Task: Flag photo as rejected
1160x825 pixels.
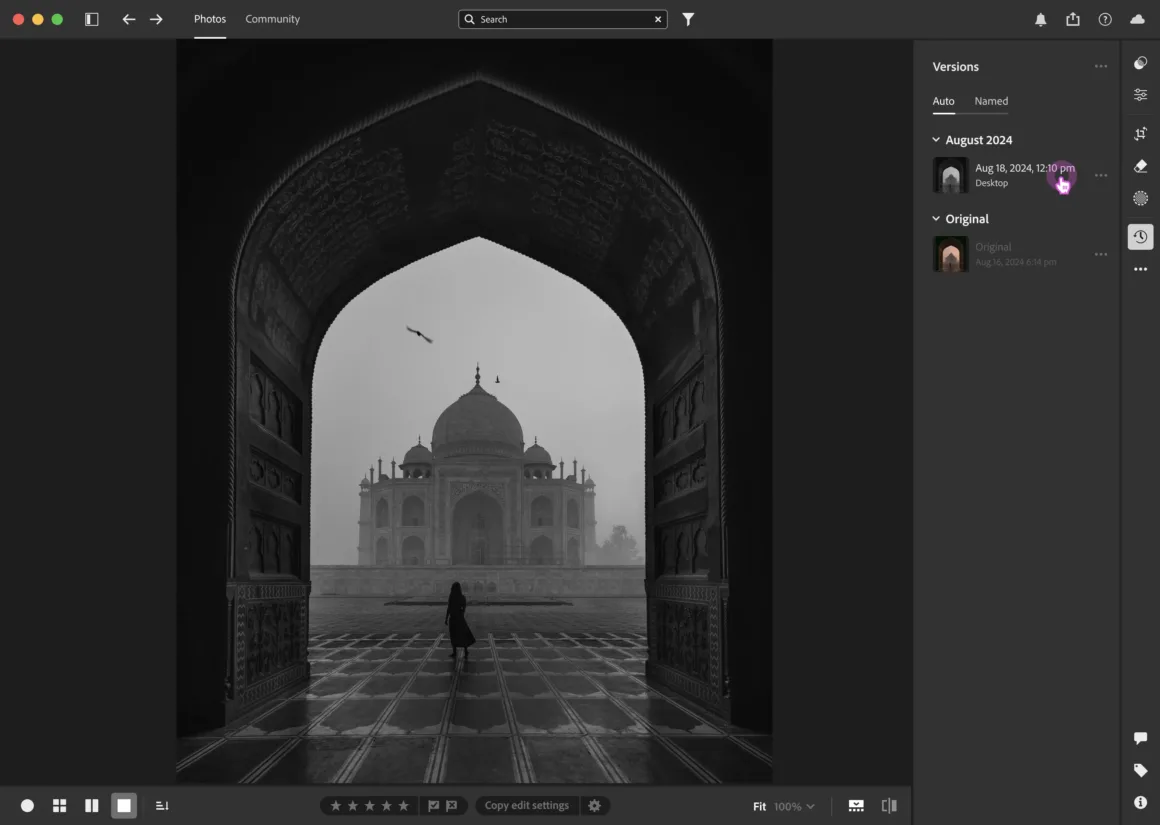Action: point(451,806)
